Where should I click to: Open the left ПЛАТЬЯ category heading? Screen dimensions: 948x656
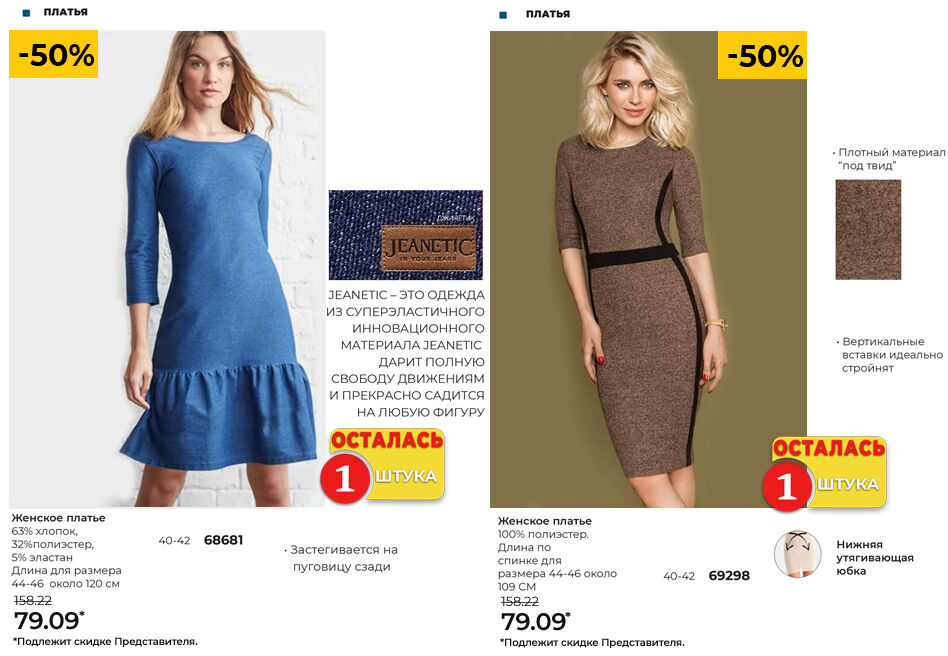(65, 12)
